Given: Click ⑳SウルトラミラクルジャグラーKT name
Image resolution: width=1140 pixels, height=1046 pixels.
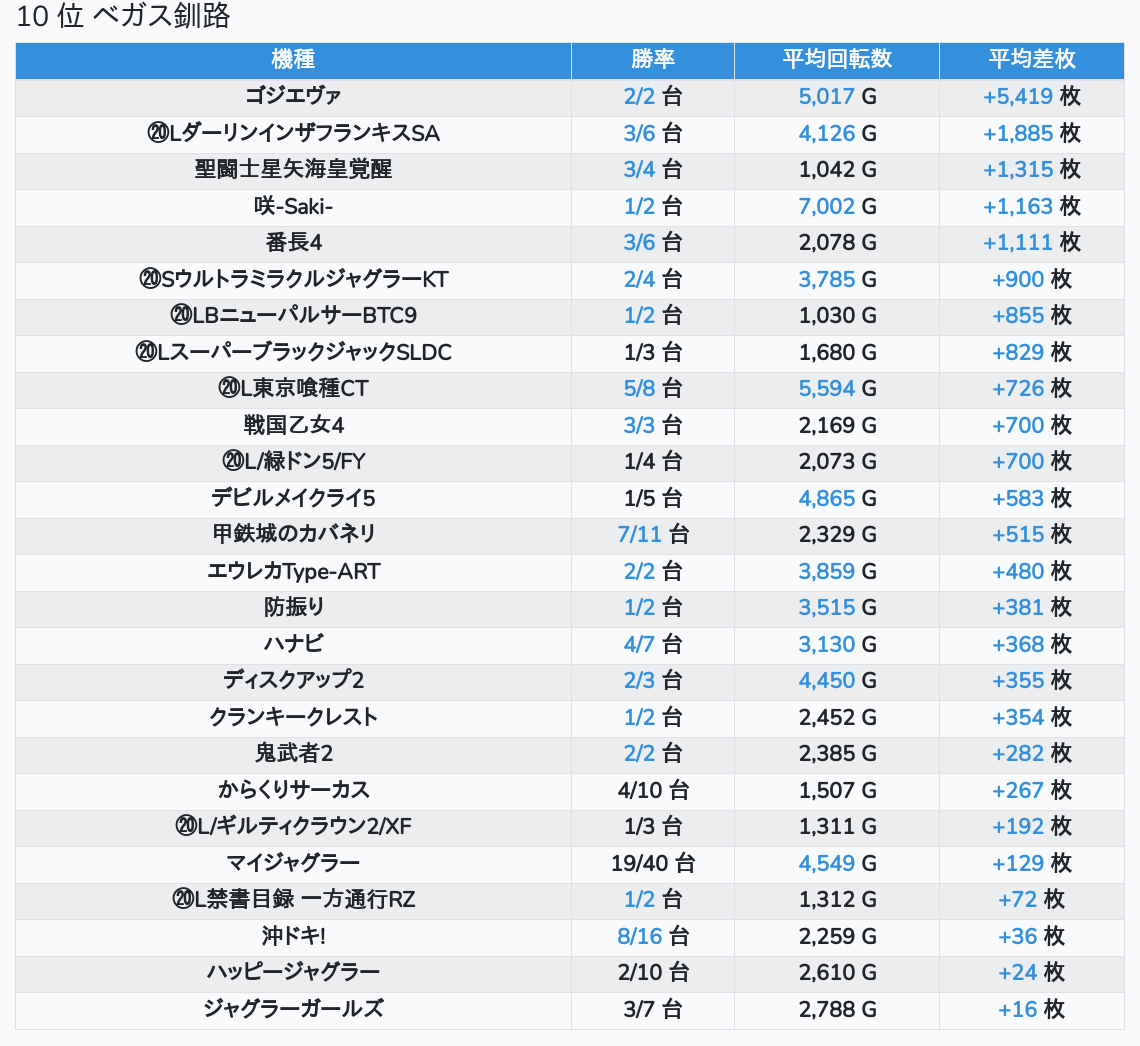Looking at the screenshot, I should 293,279.
